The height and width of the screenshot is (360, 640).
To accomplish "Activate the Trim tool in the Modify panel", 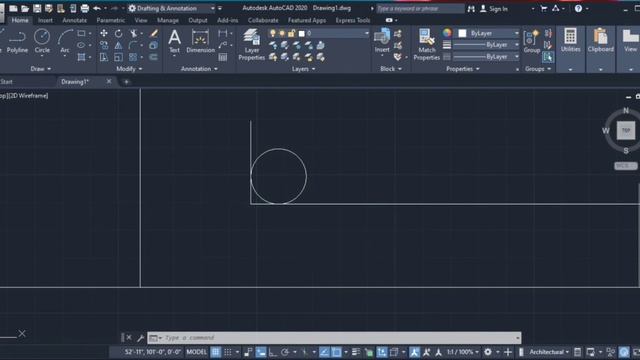I will click(x=133, y=33).
